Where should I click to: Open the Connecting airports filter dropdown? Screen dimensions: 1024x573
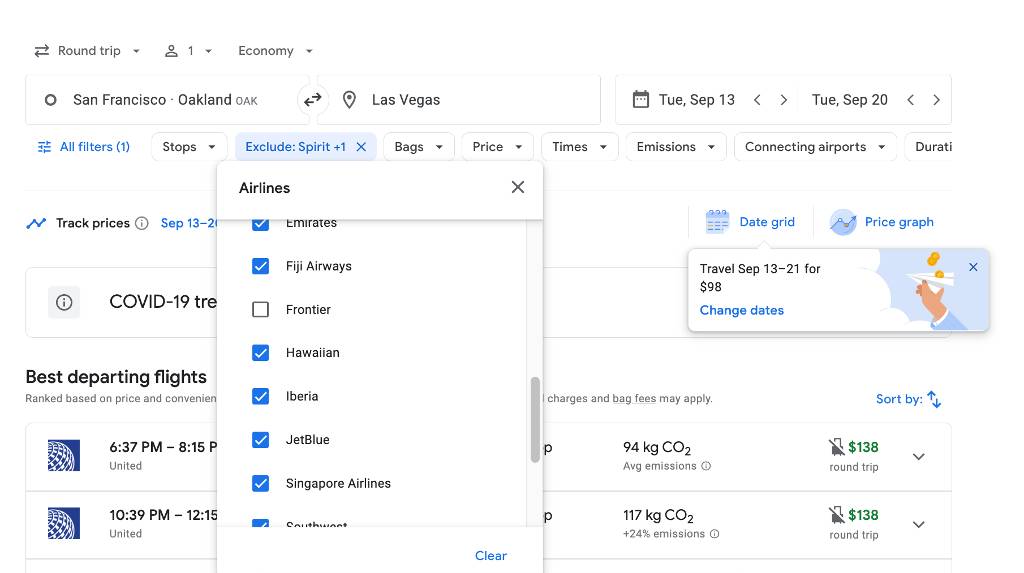tap(815, 147)
